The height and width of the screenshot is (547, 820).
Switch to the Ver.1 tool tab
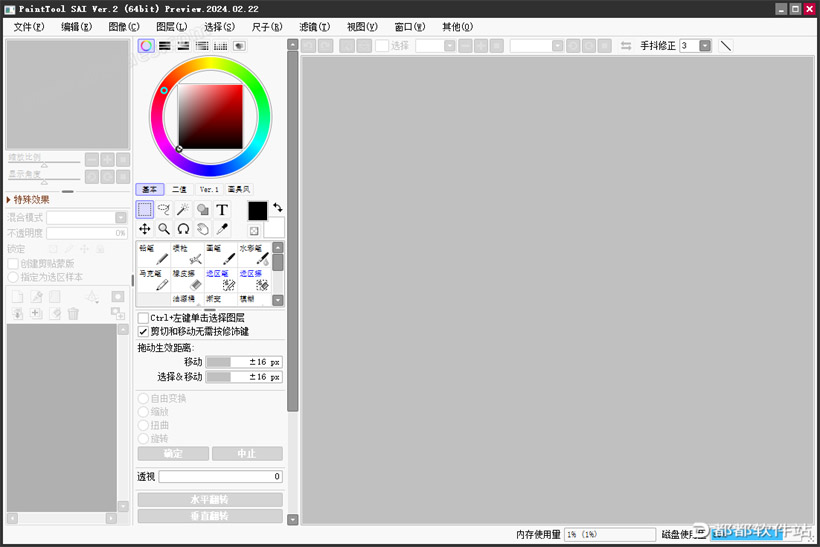(209, 189)
